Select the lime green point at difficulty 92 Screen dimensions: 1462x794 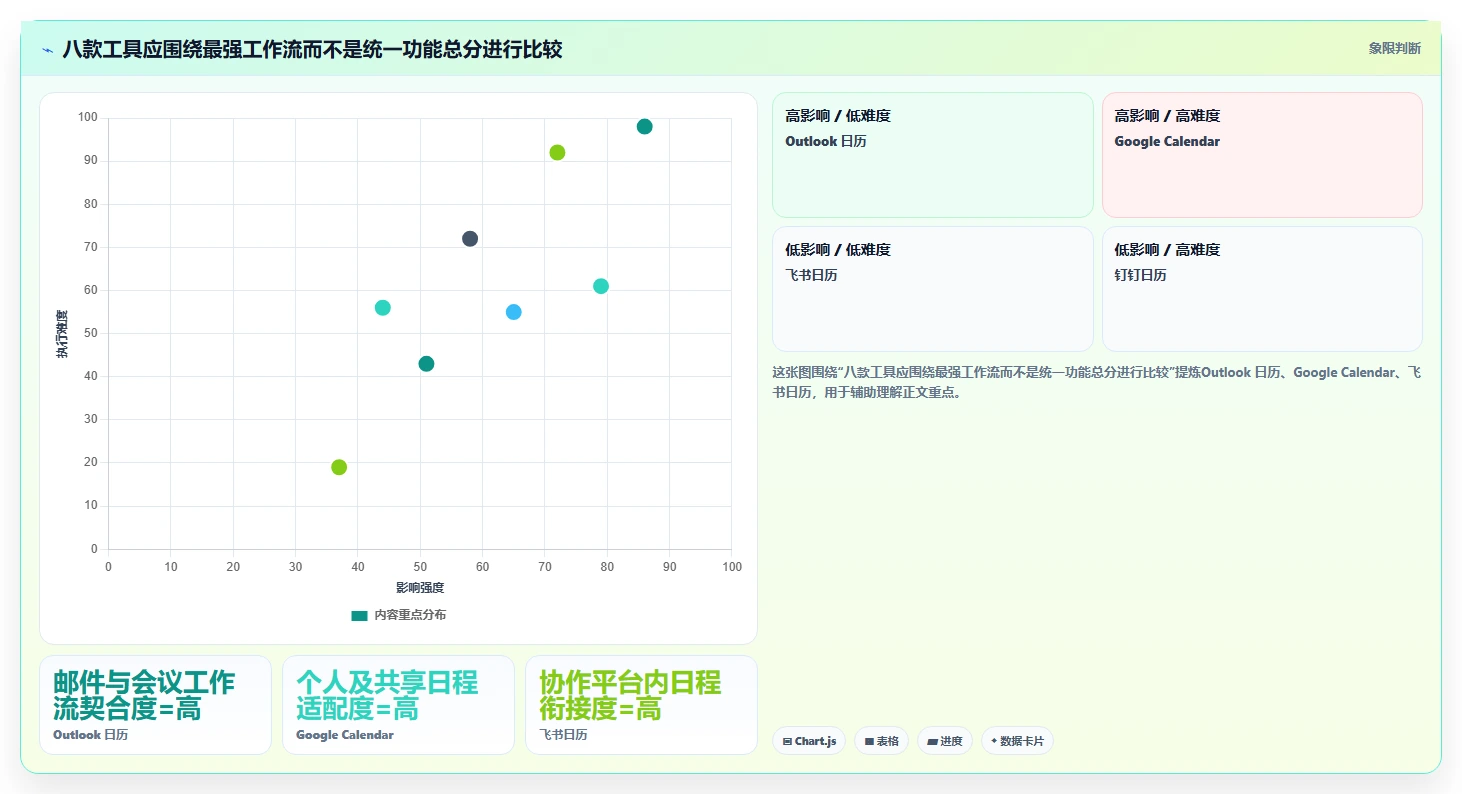tap(557, 153)
